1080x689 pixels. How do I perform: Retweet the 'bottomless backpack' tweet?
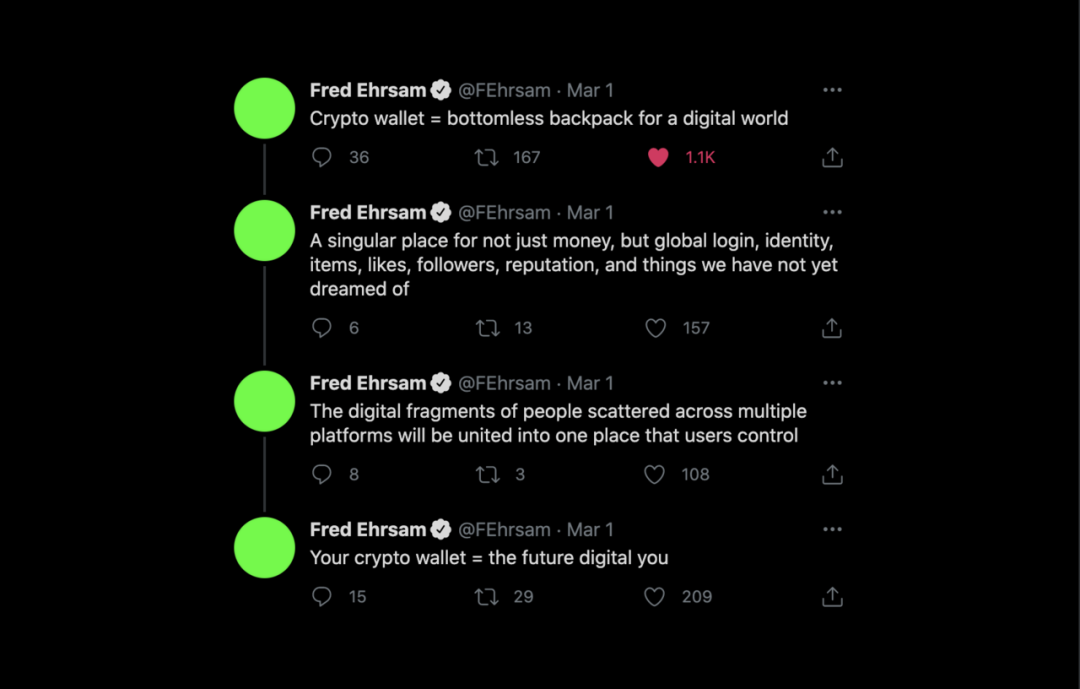point(487,157)
